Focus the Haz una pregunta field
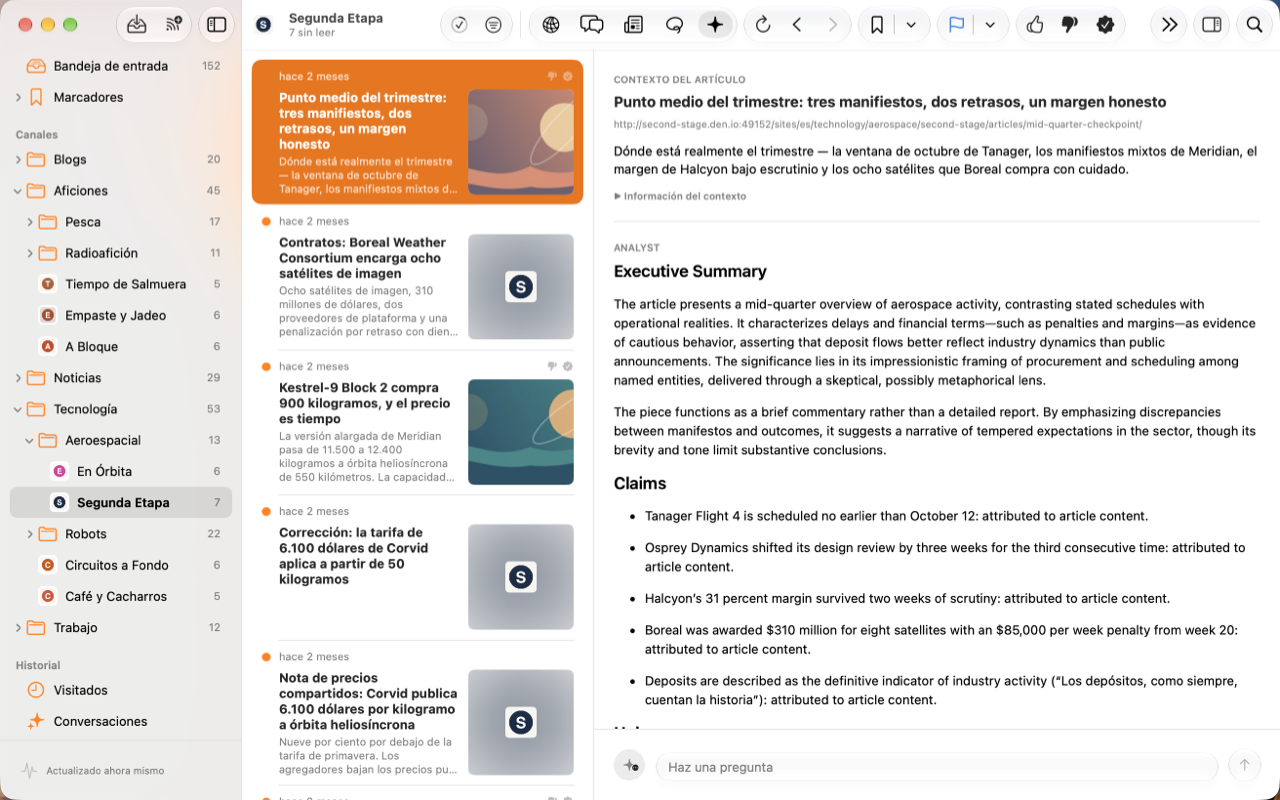 937,767
